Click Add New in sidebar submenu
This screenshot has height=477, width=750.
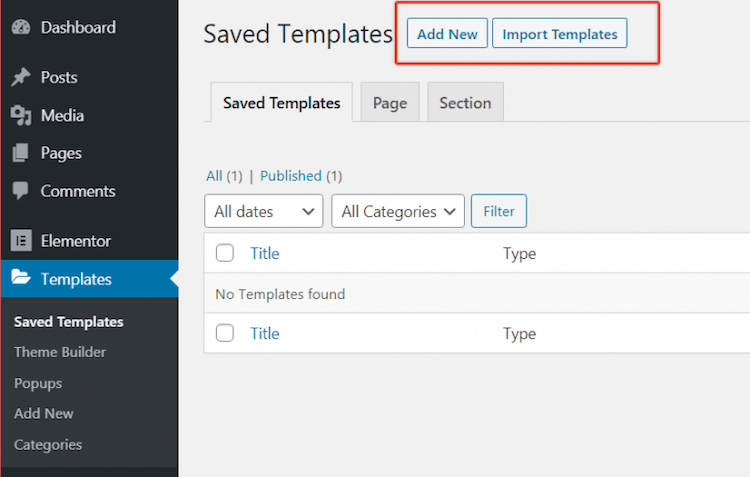click(44, 413)
